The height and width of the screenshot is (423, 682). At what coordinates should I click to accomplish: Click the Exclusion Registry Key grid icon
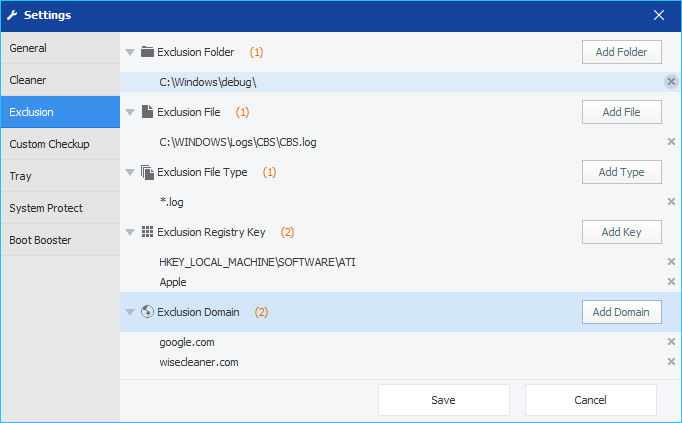coord(147,232)
